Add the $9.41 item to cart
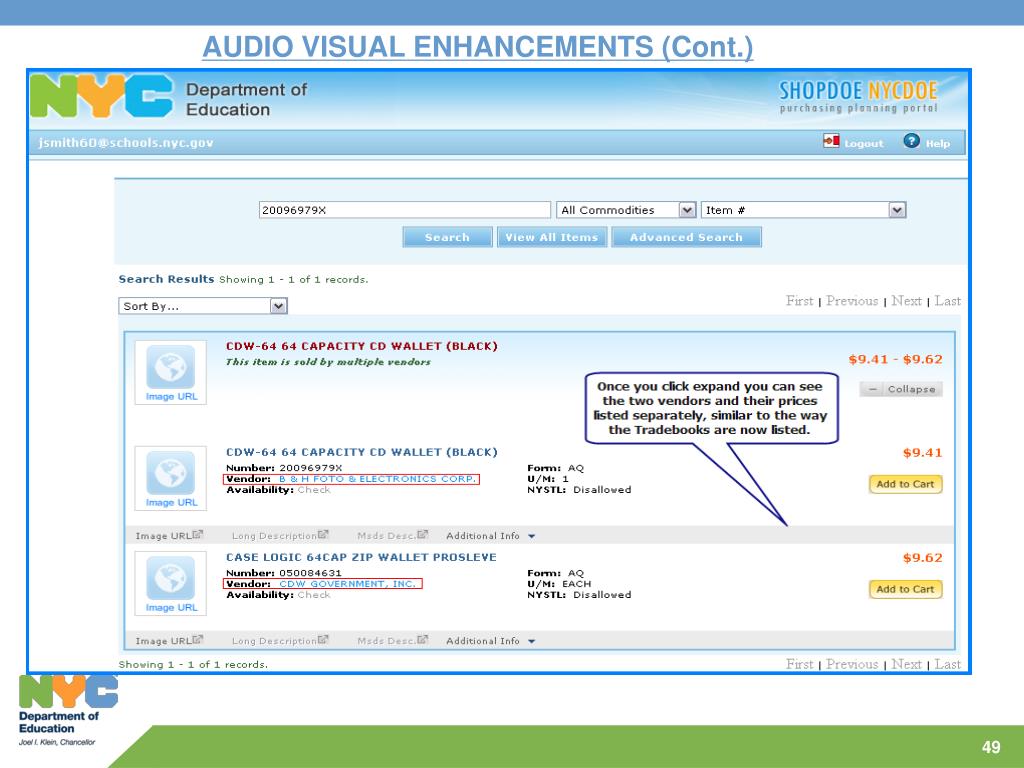 coord(905,484)
